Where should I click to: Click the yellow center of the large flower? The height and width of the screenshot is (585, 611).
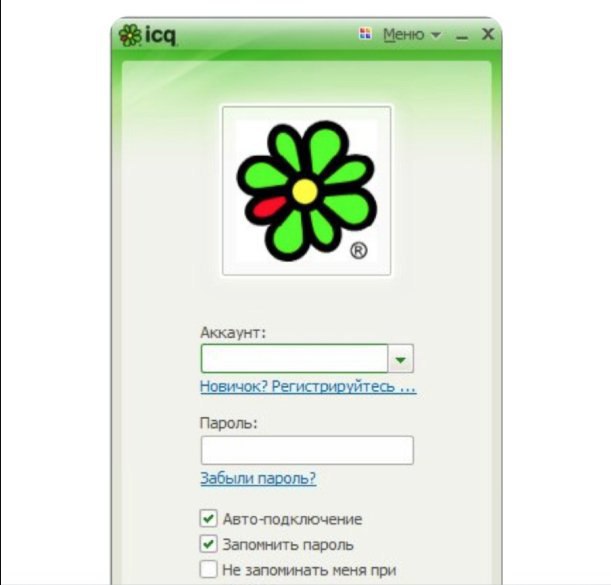pos(305,191)
